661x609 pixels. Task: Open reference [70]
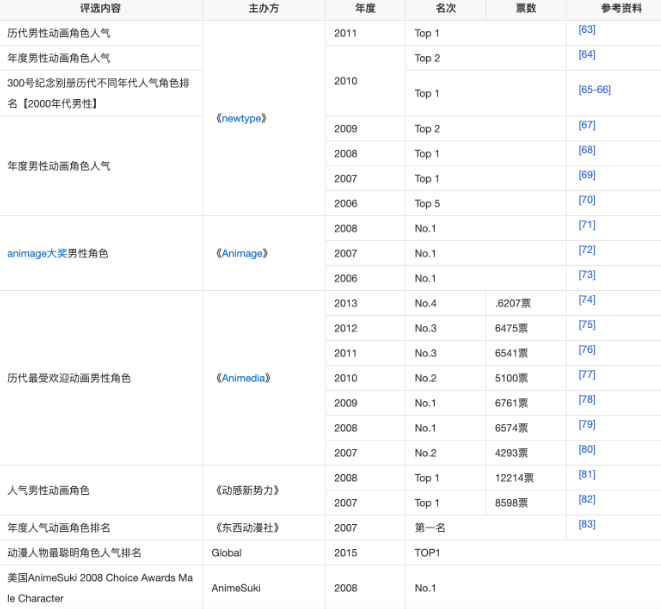click(587, 199)
